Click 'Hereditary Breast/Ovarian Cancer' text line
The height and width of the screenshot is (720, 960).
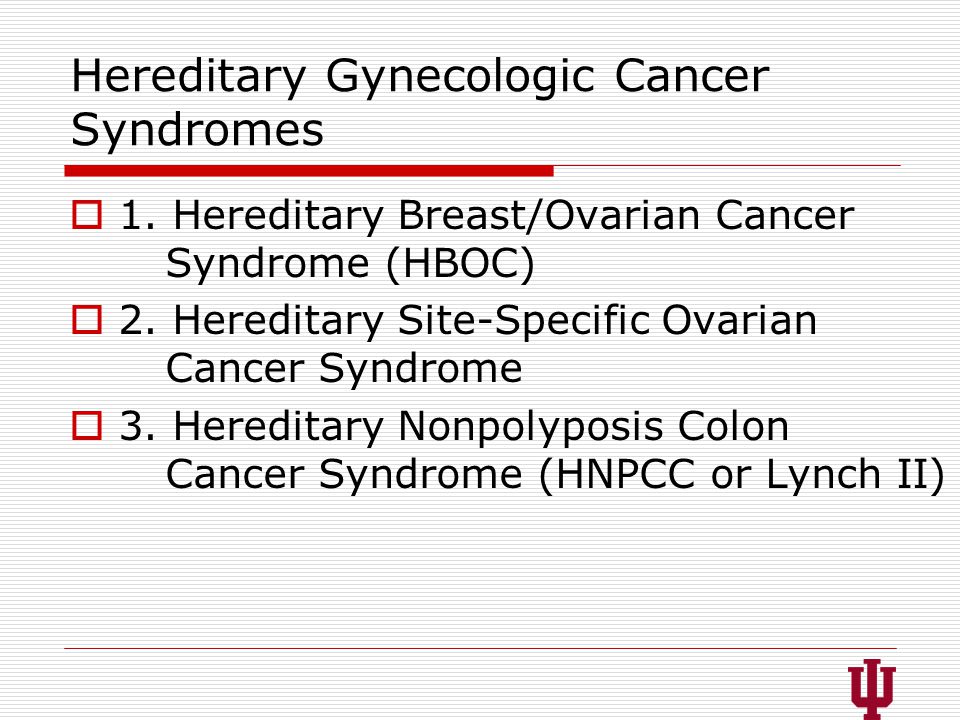click(514, 216)
